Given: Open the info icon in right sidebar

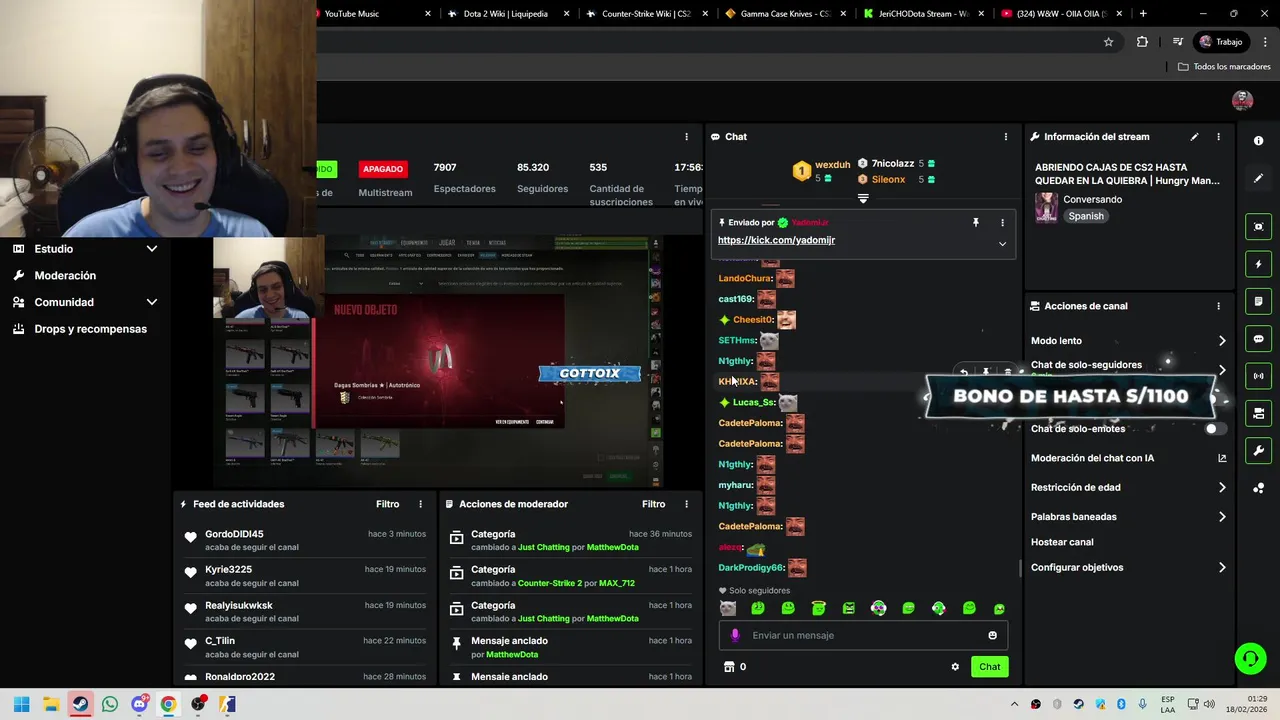Looking at the screenshot, I should pos(1258,141).
